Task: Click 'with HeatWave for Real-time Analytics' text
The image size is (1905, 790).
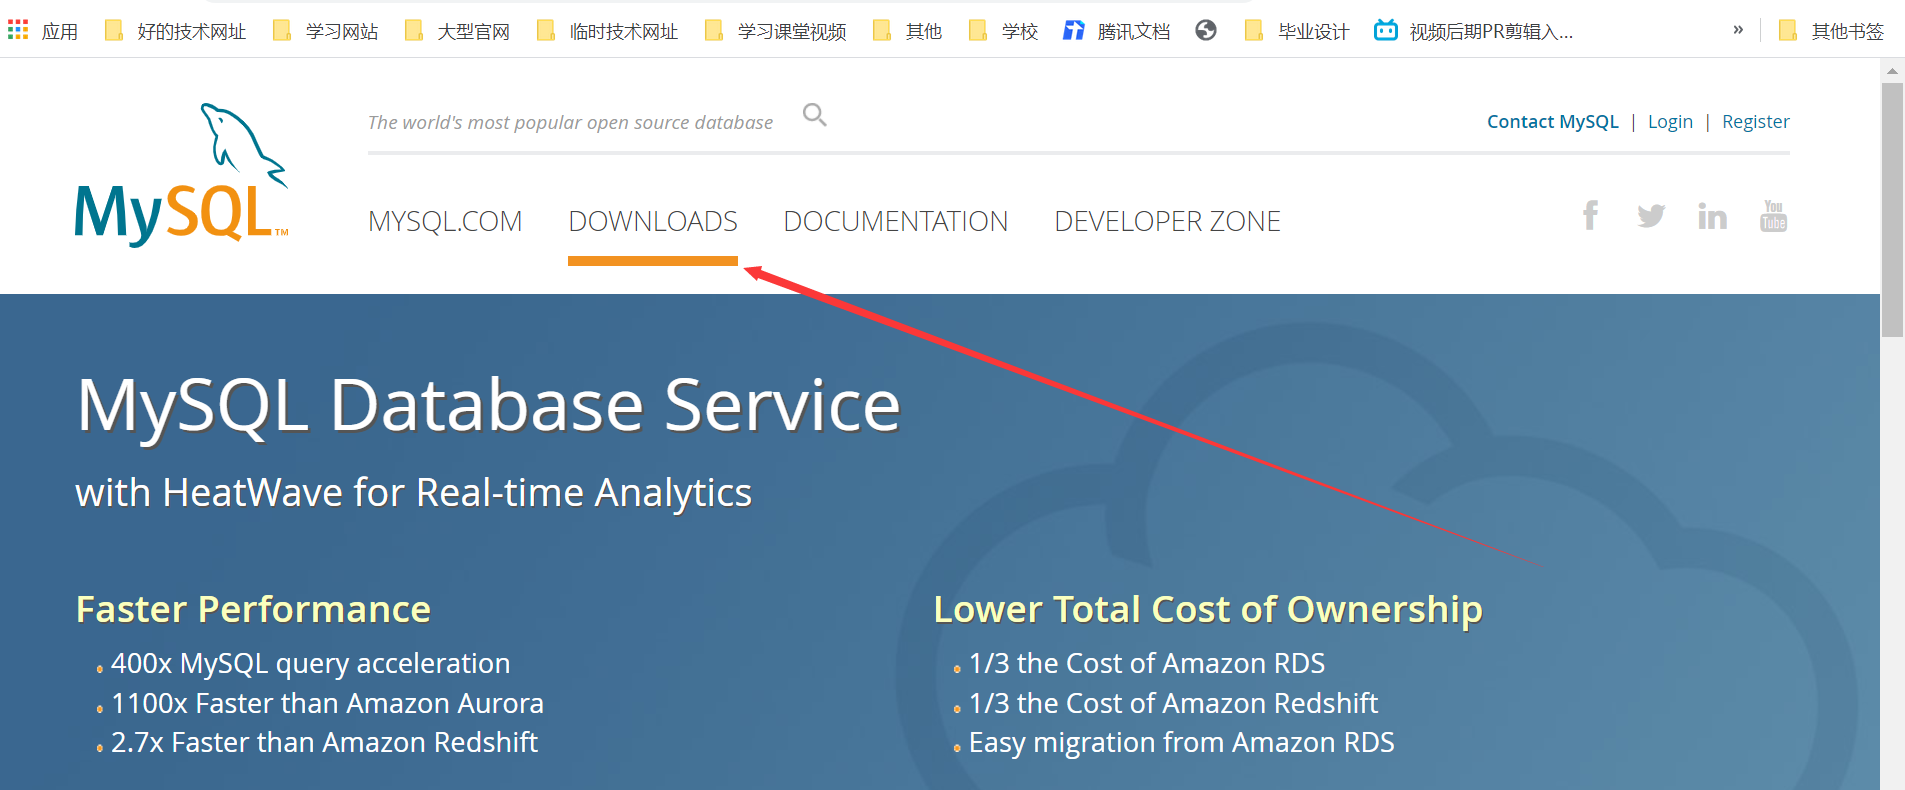Action: click(x=413, y=493)
